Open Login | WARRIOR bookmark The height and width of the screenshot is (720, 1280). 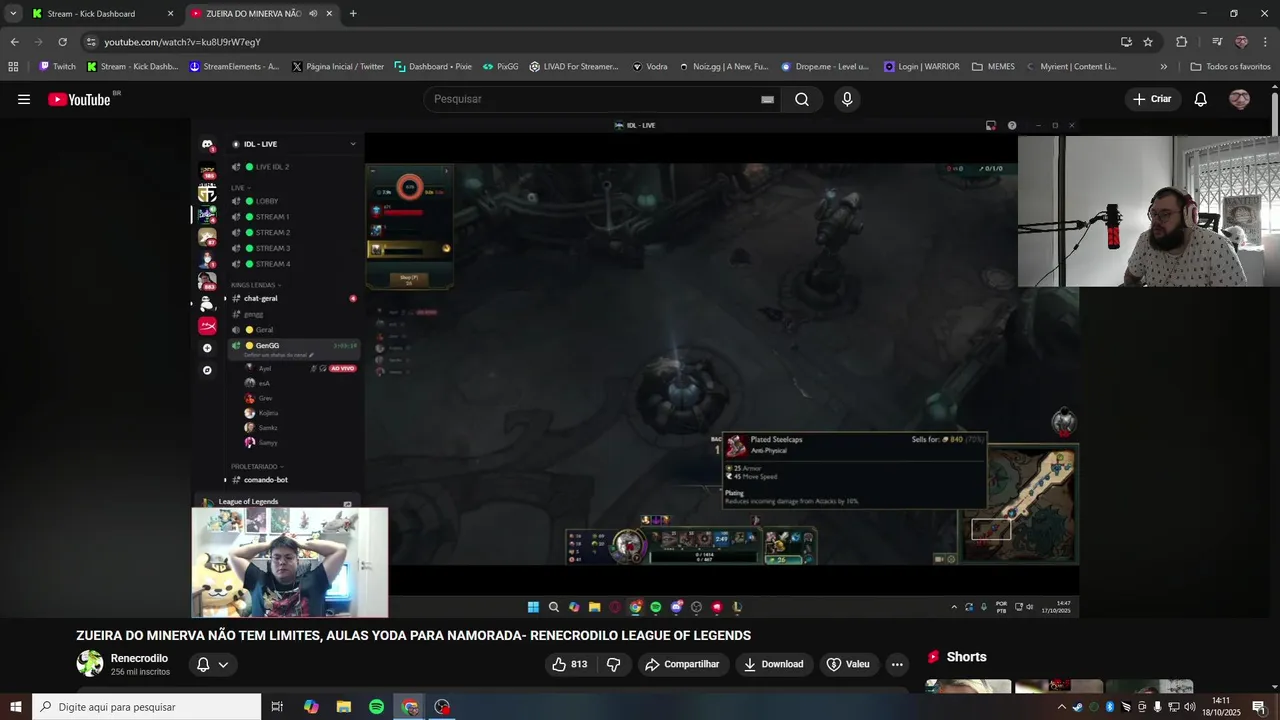[922, 66]
